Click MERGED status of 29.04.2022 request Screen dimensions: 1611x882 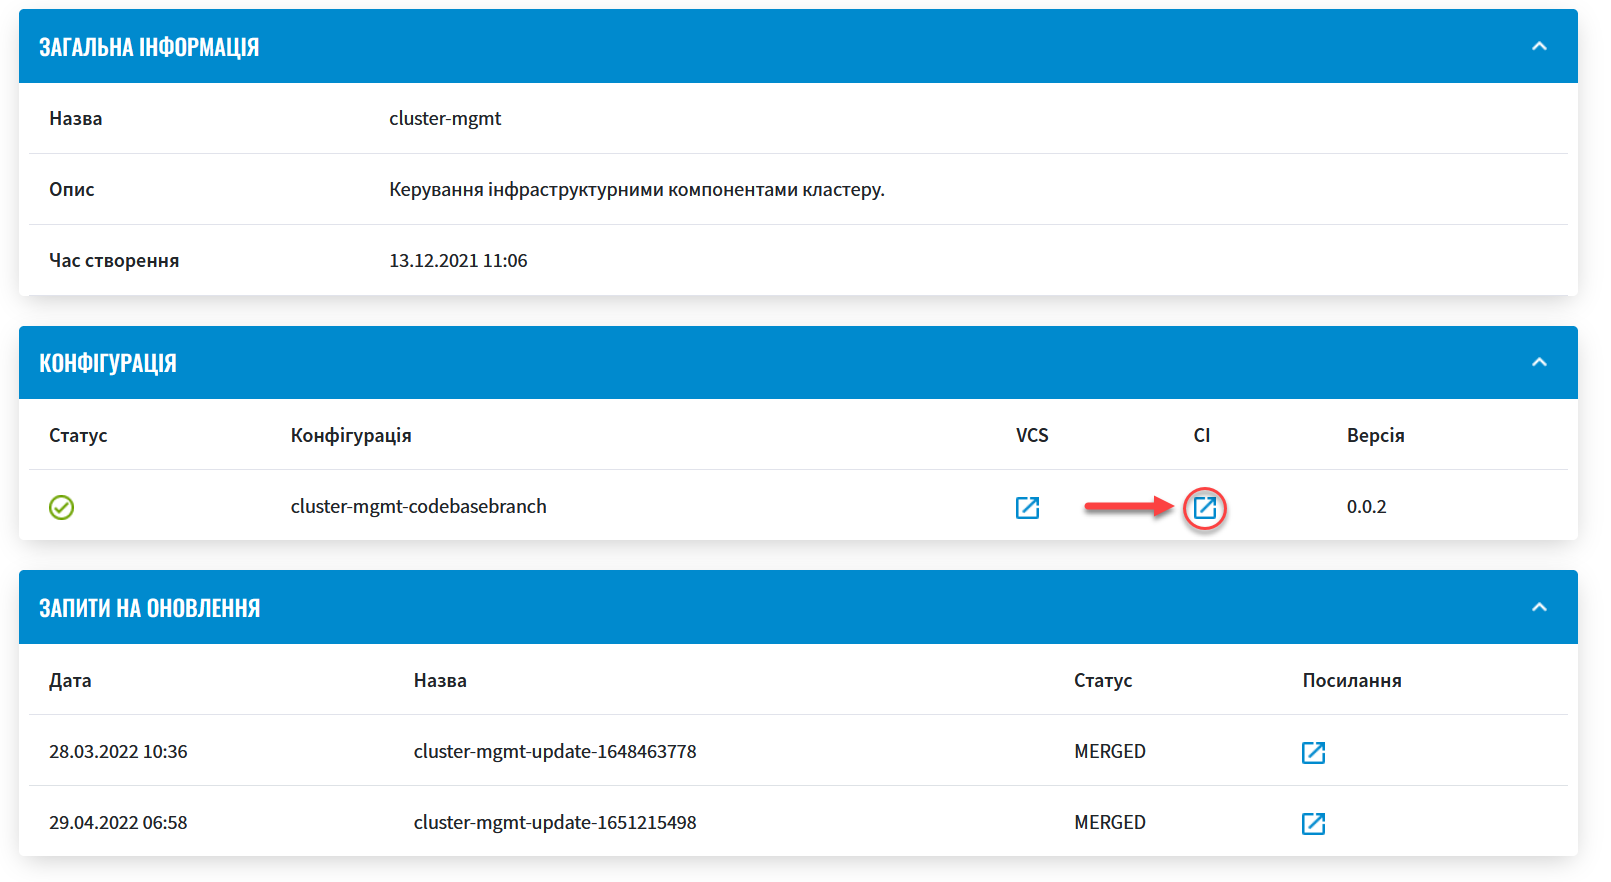[x=1110, y=822]
